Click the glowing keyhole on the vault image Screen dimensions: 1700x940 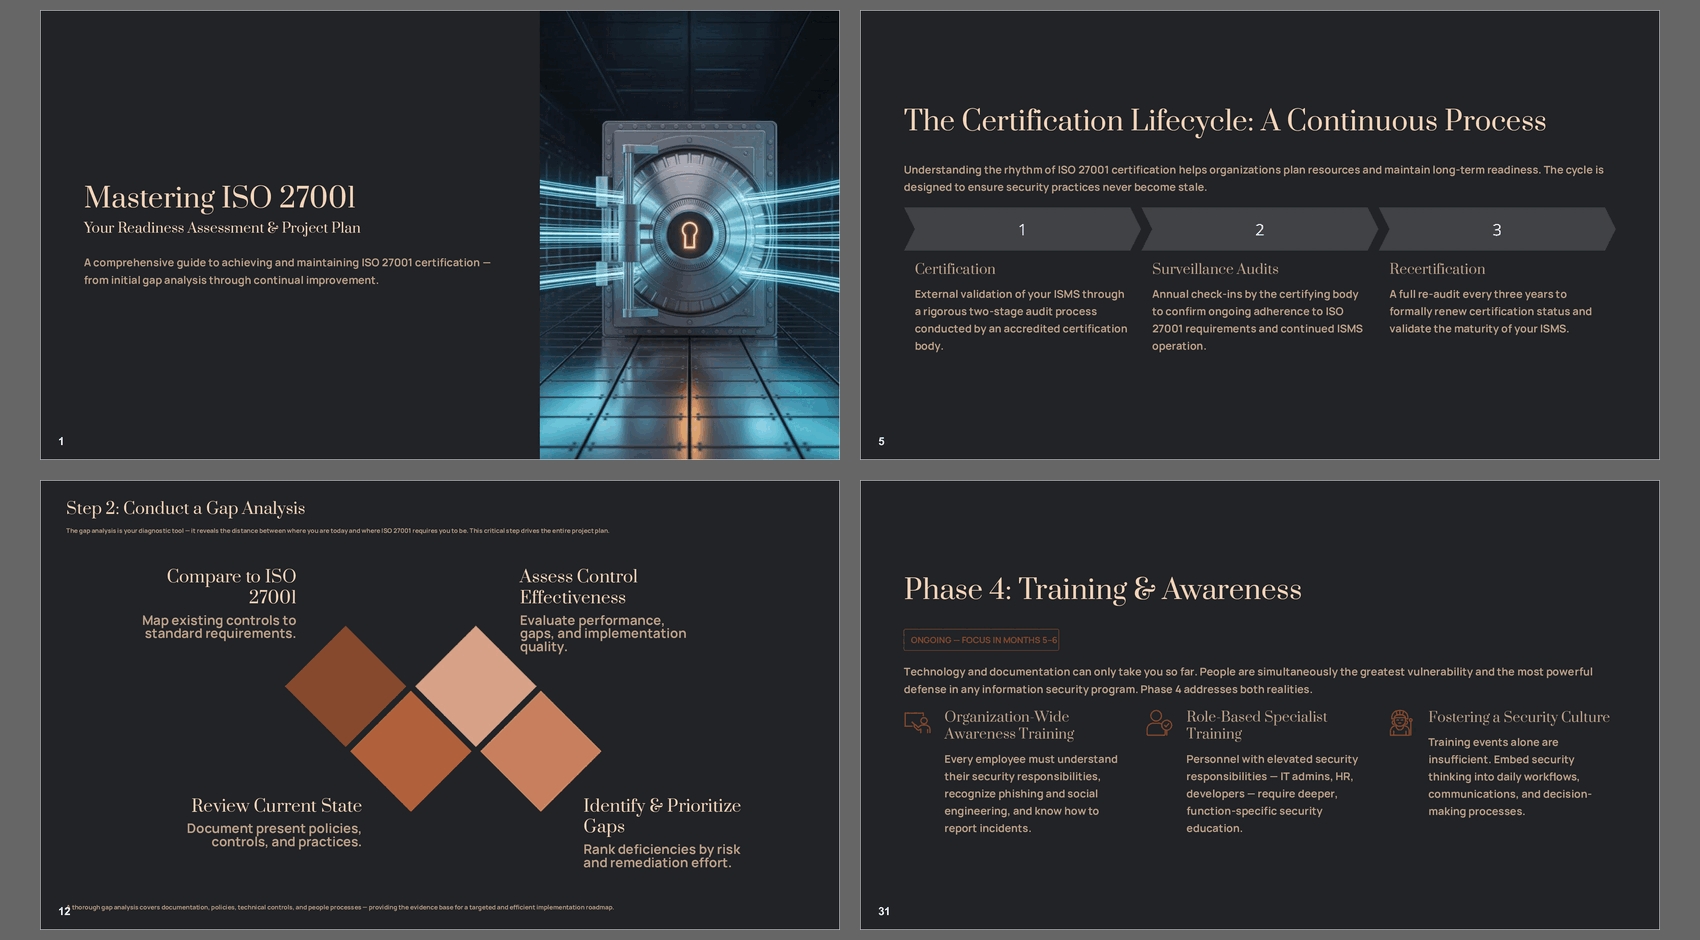click(x=689, y=235)
